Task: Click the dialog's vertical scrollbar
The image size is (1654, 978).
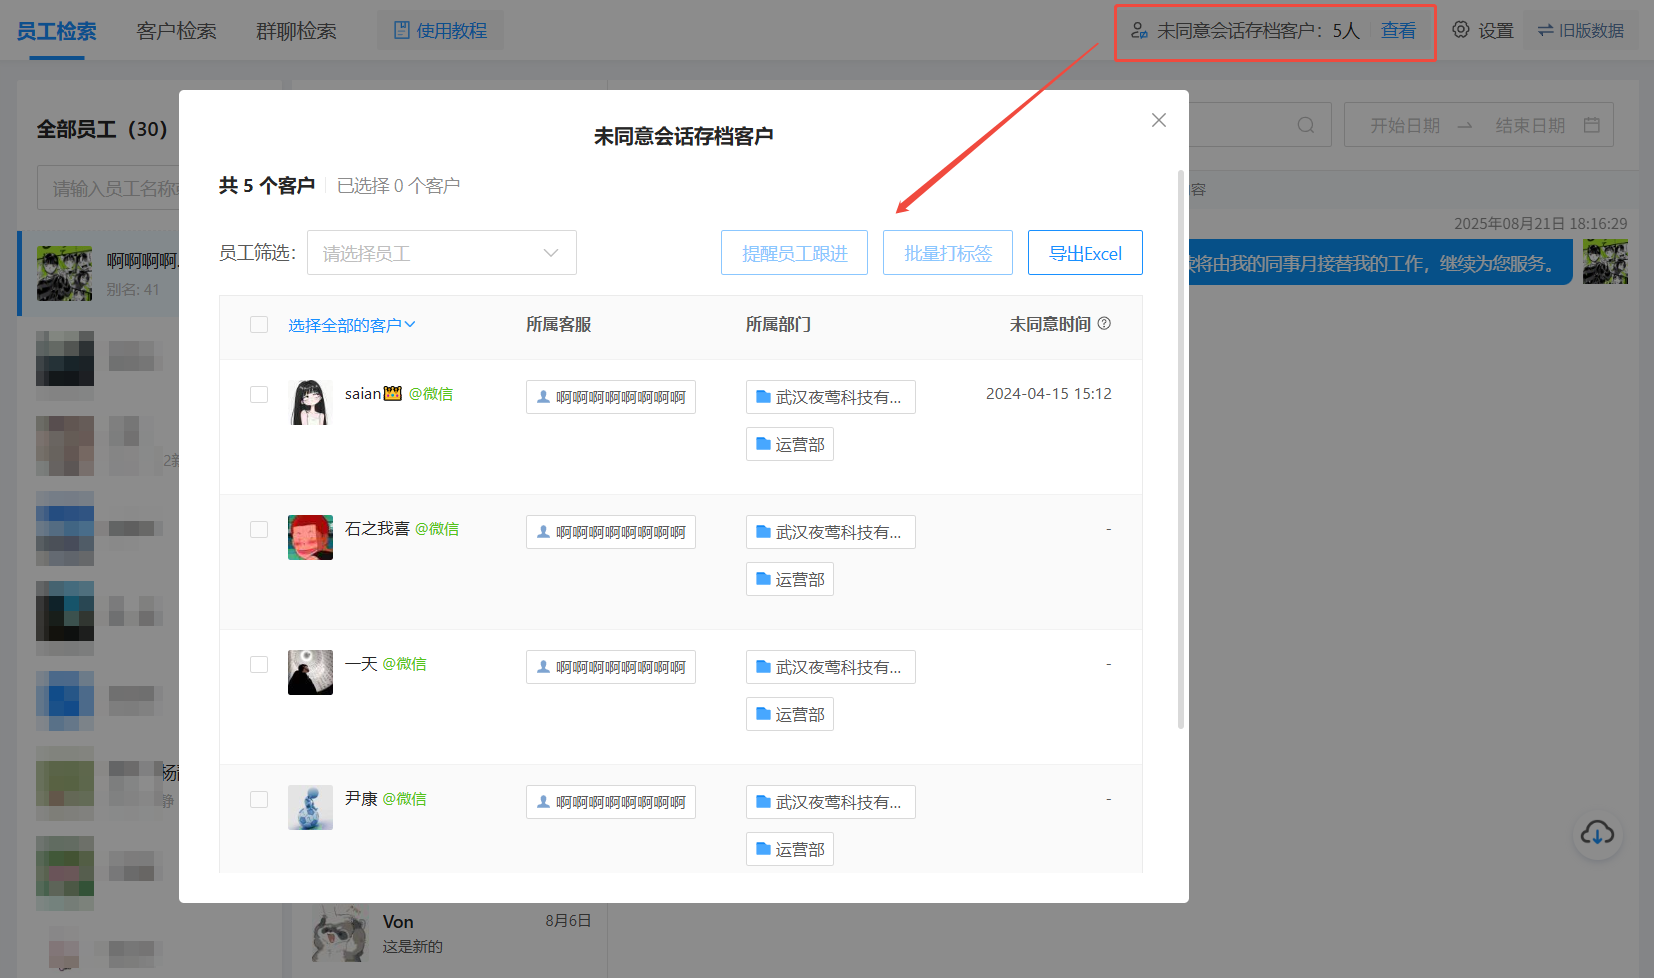Action: (1181, 449)
